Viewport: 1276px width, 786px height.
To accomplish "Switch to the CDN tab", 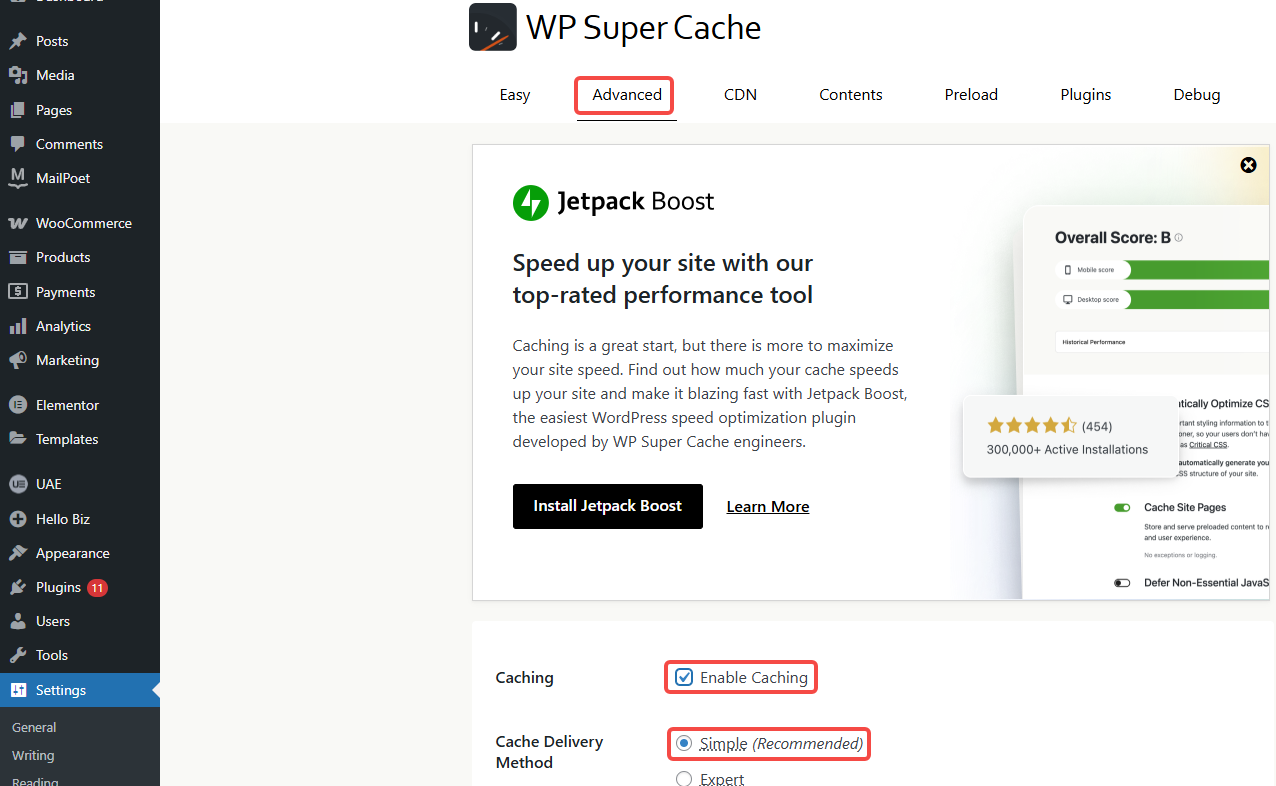I will coord(740,95).
